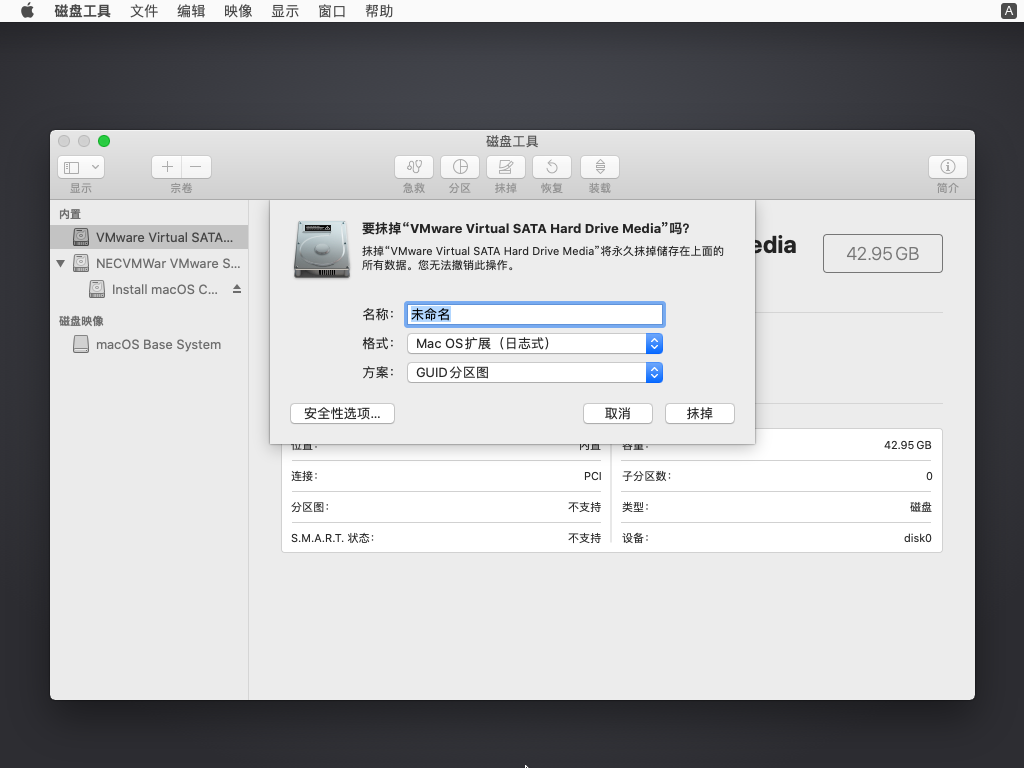Click the hard drive icon in erase dialog

pos(322,249)
